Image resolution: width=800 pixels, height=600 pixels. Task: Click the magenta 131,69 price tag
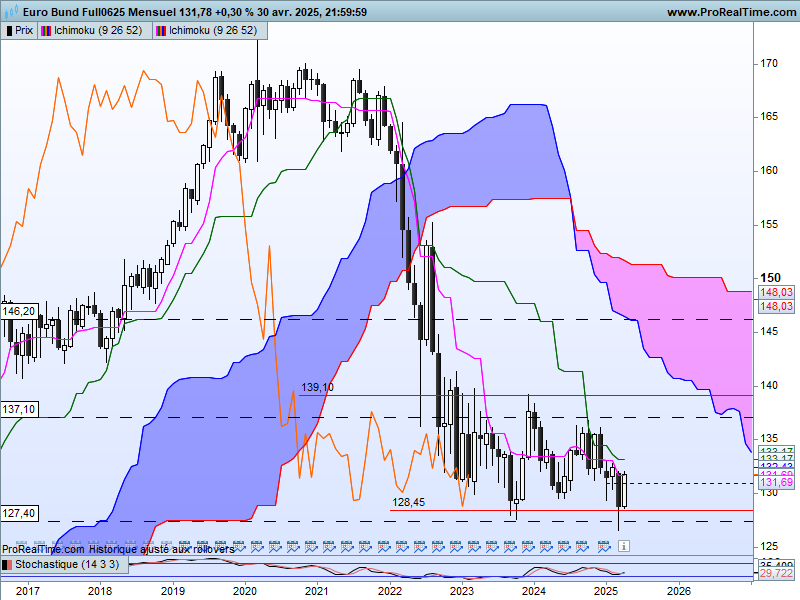pyautogui.click(x=776, y=482)
